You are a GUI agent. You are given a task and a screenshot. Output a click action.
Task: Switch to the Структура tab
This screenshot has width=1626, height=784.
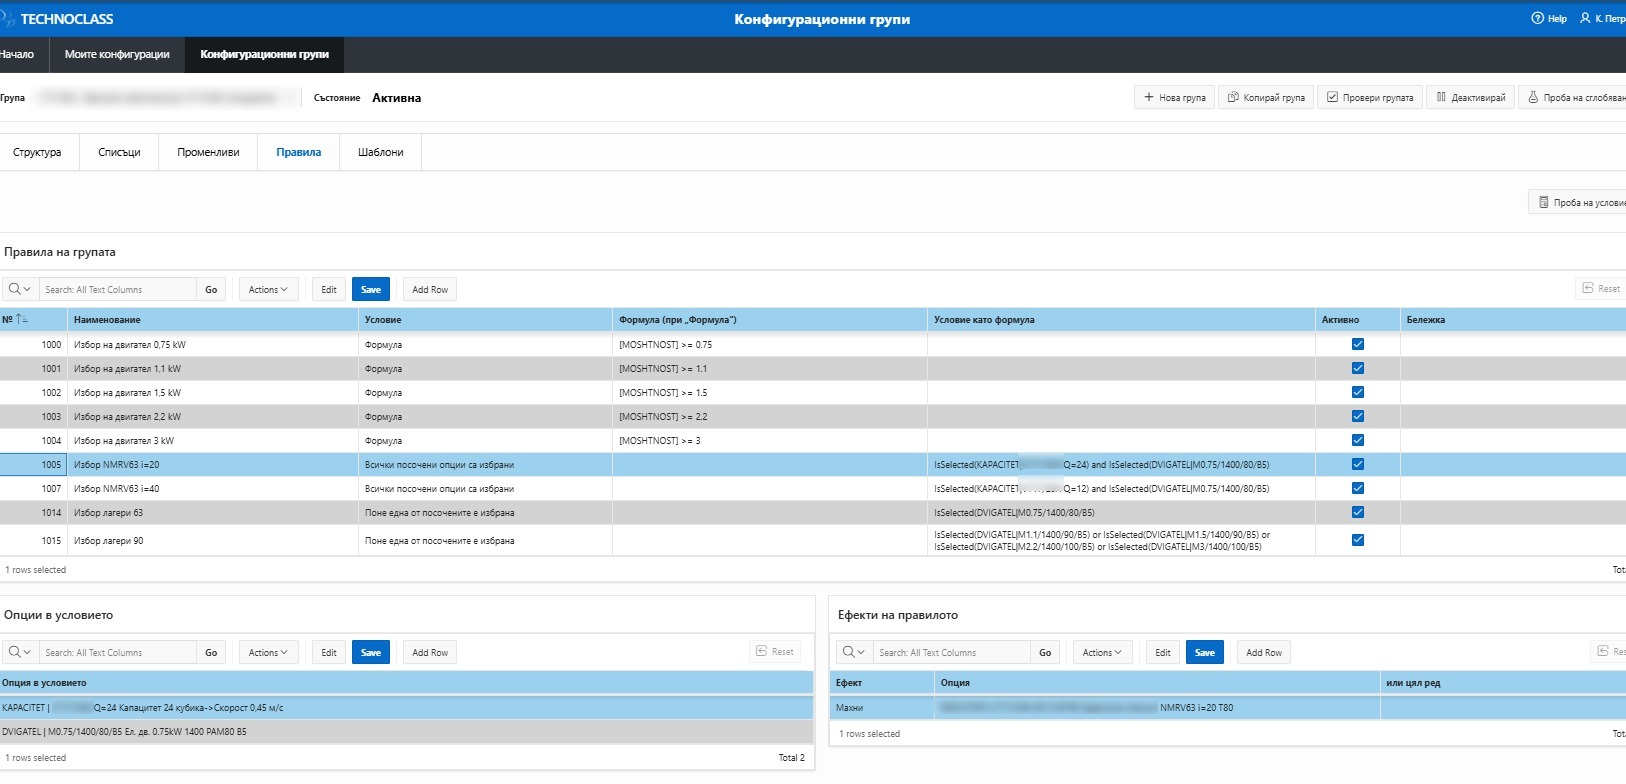pyautogui.click(x=37, y=152)
